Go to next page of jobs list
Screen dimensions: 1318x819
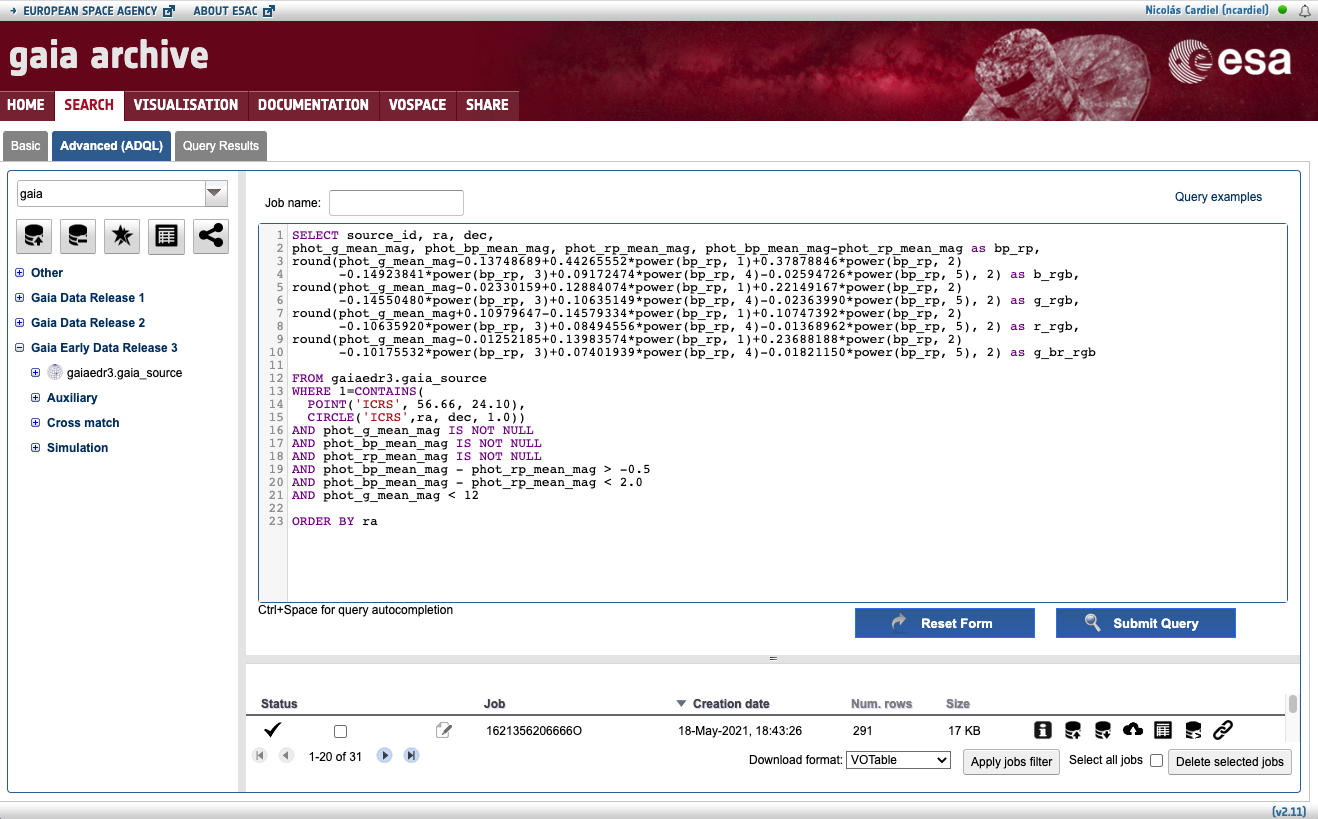point(384,756)
